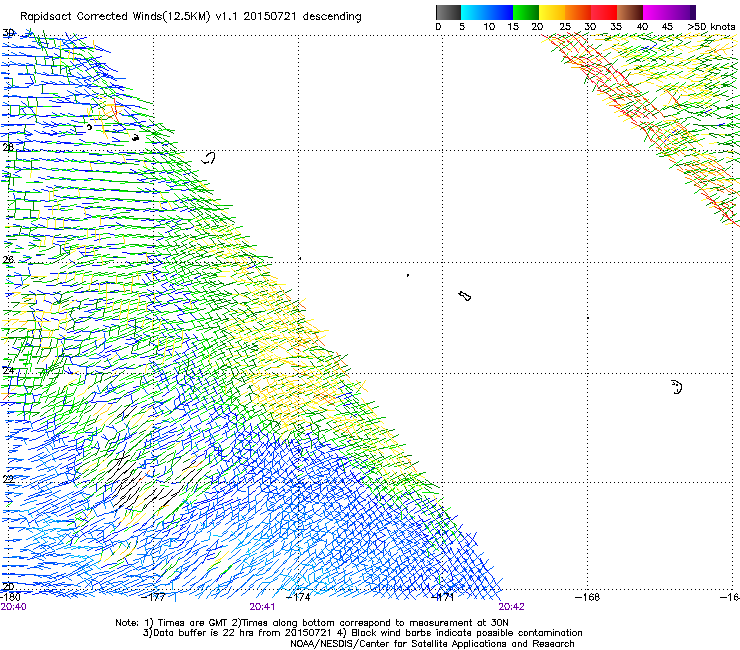Click the 'Times are GMT' note line

pyautogui.click(x=312, y=623)
